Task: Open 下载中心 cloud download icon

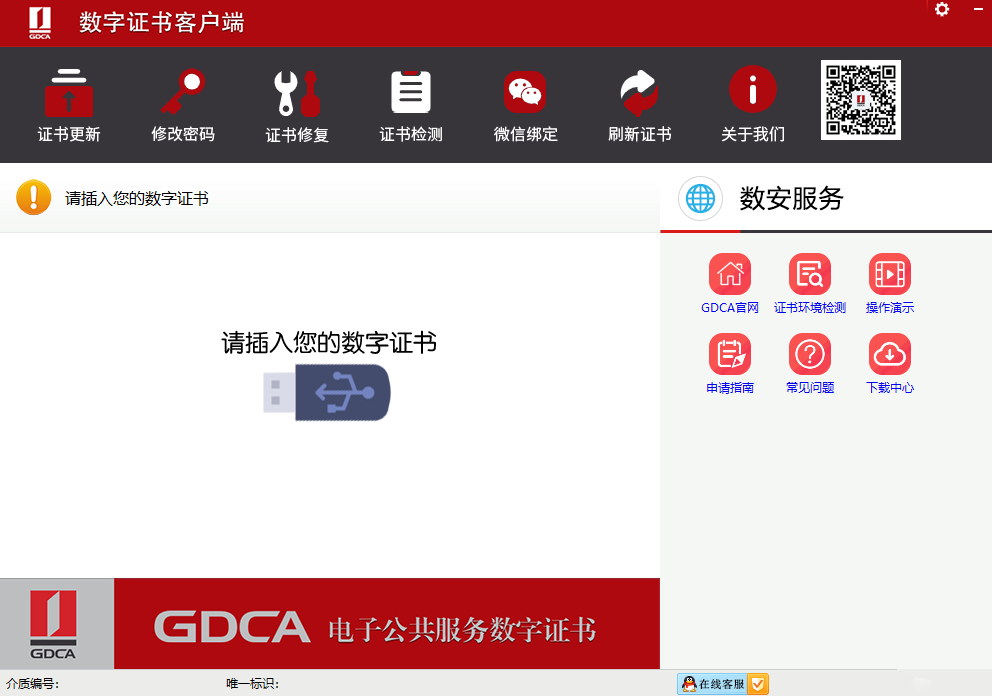Action: (x=890, y=354)
